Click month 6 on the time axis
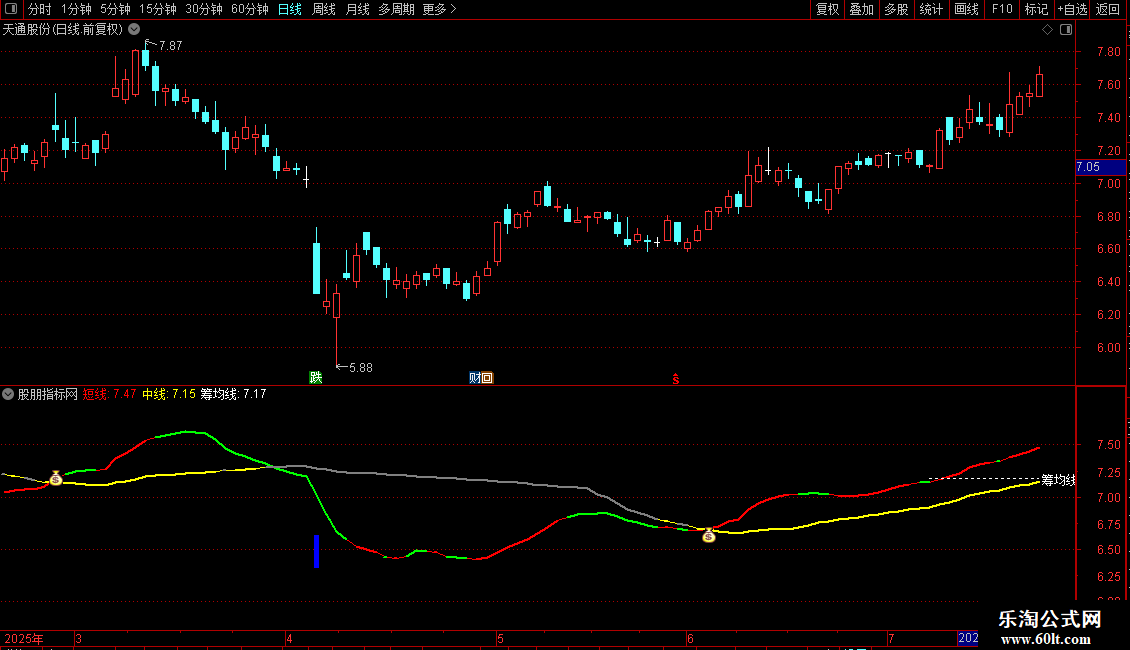Viewport: 1130px width, 650px height. (690, 638)
